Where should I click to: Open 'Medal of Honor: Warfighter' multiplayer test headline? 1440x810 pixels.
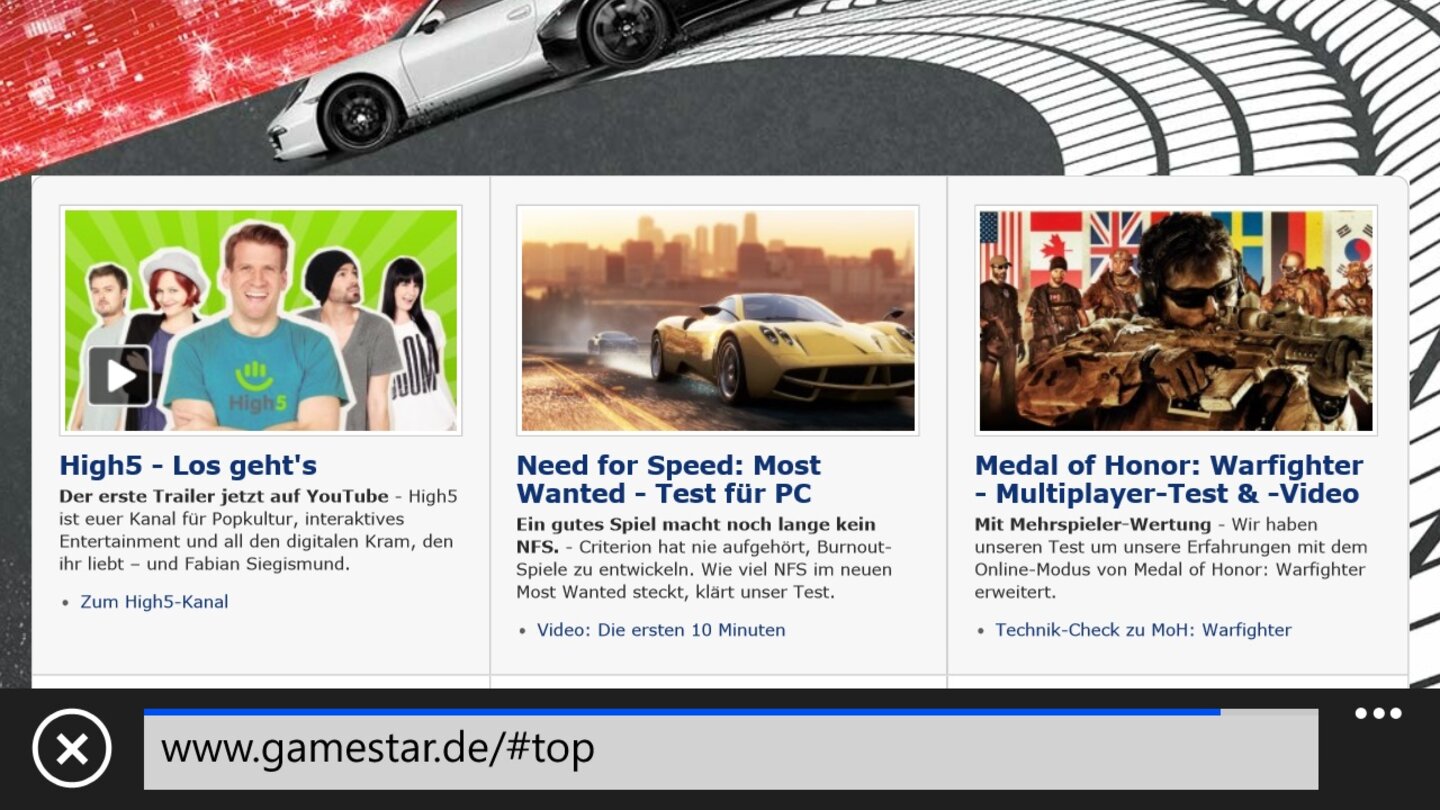pos(1169,479)
